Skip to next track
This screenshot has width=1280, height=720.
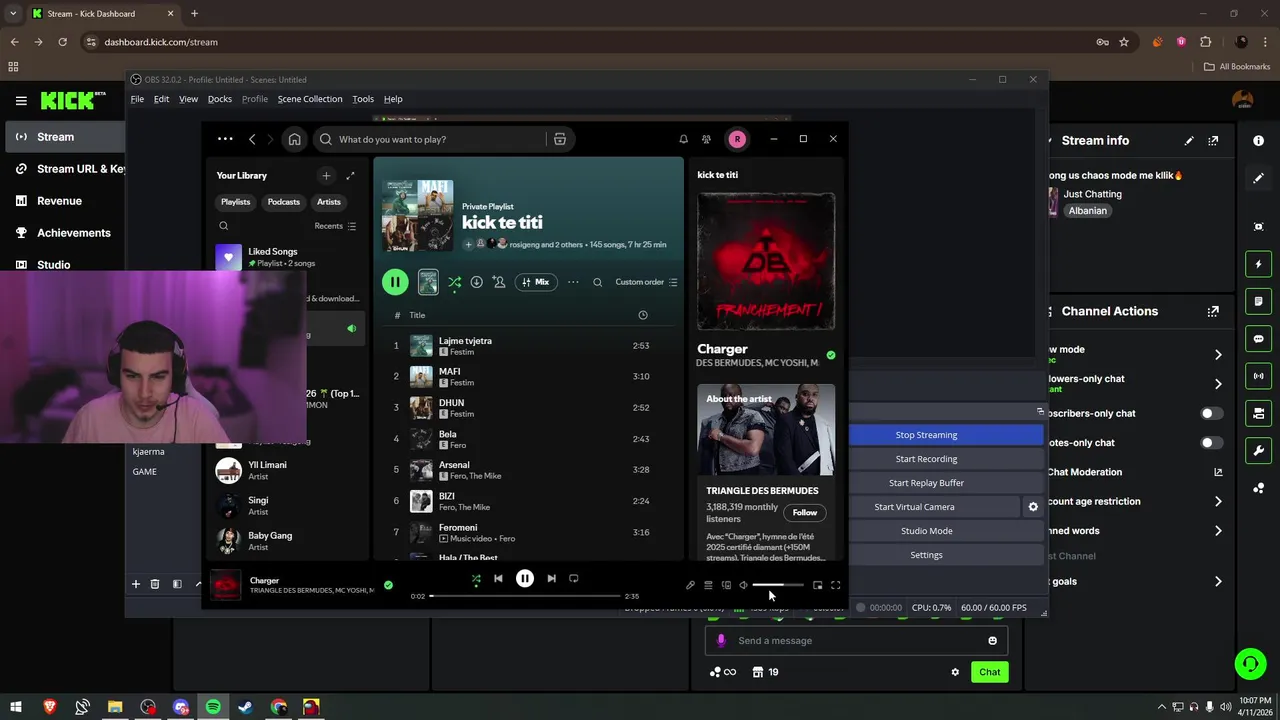[x=551, y=578]
